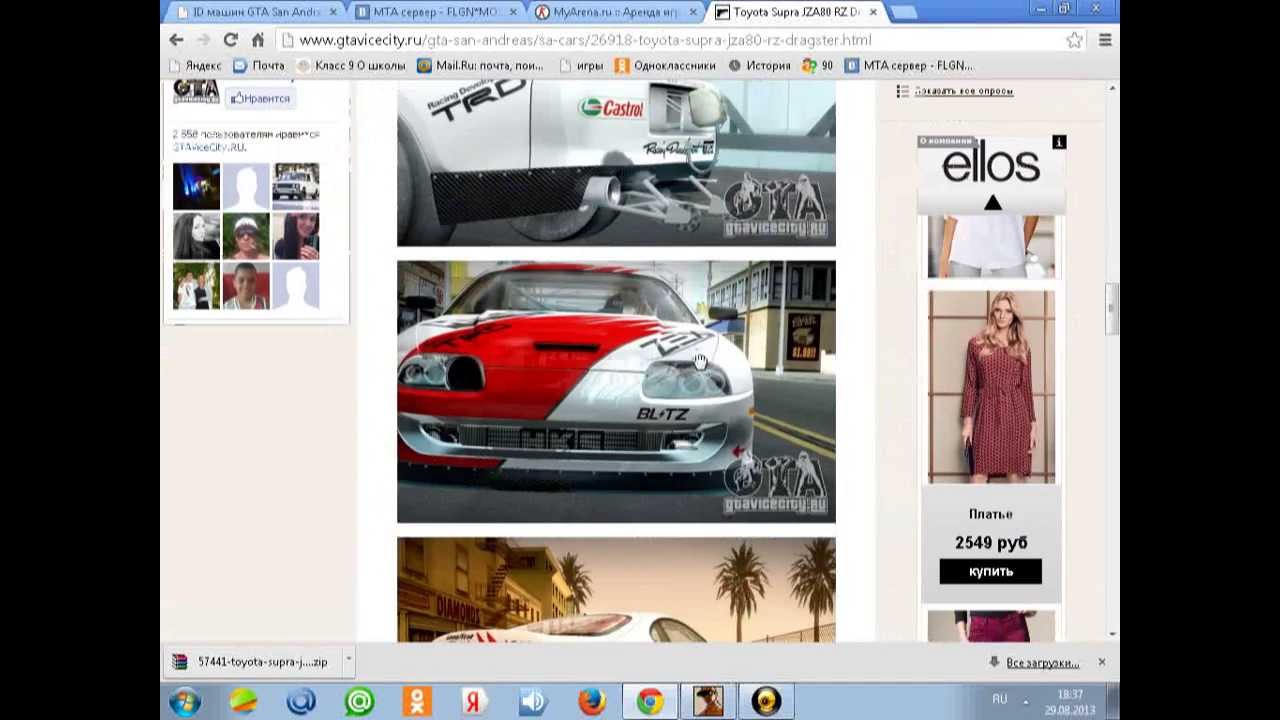This screenshot has height=720, width=1280.
Task: Open the green-orange ball taskbar icon
Action: [243, 701]
